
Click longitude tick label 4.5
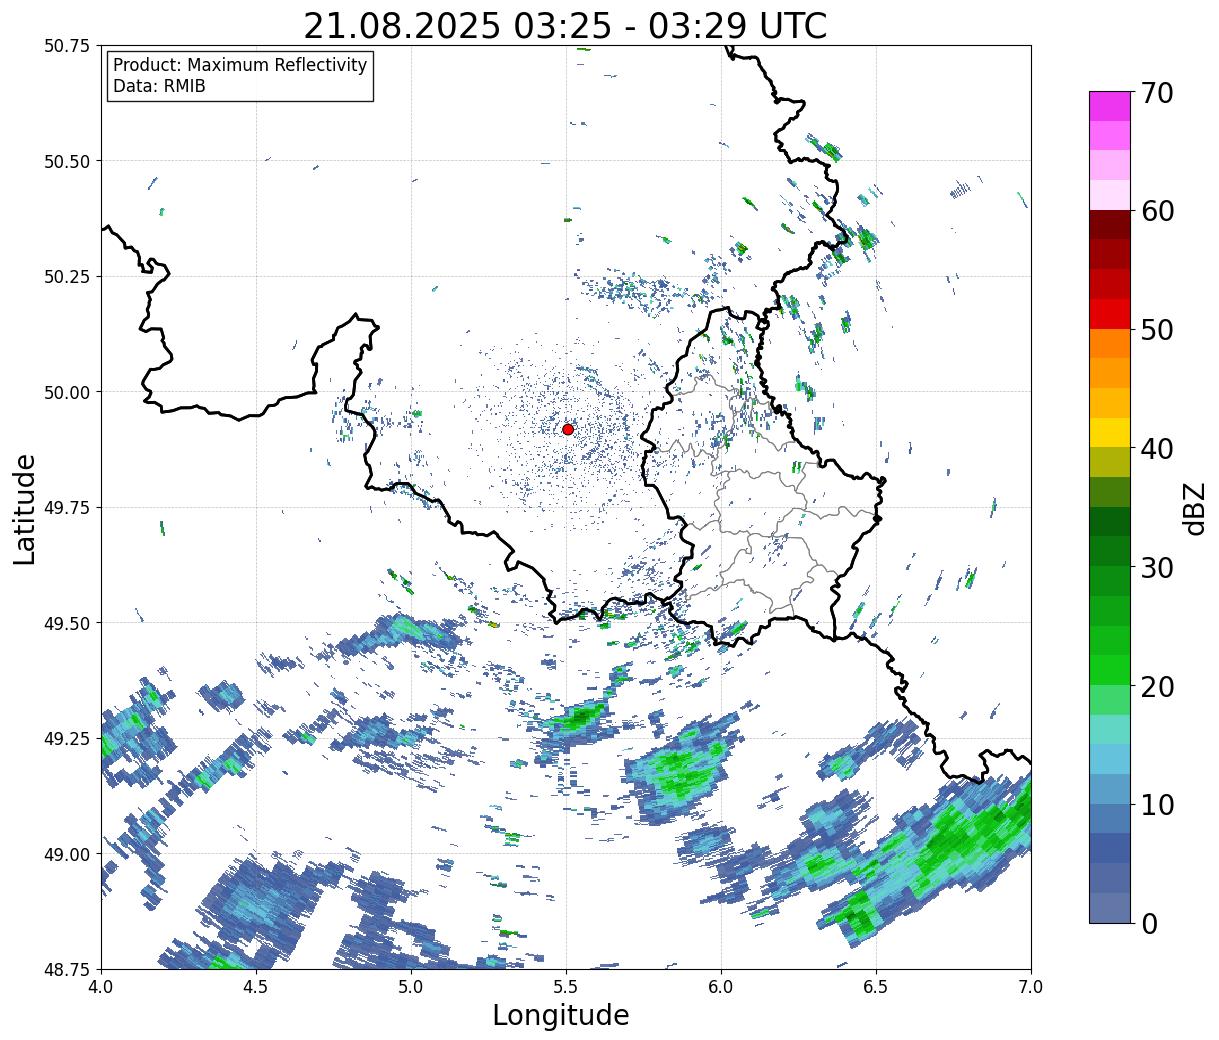click(x=256, y=987)
